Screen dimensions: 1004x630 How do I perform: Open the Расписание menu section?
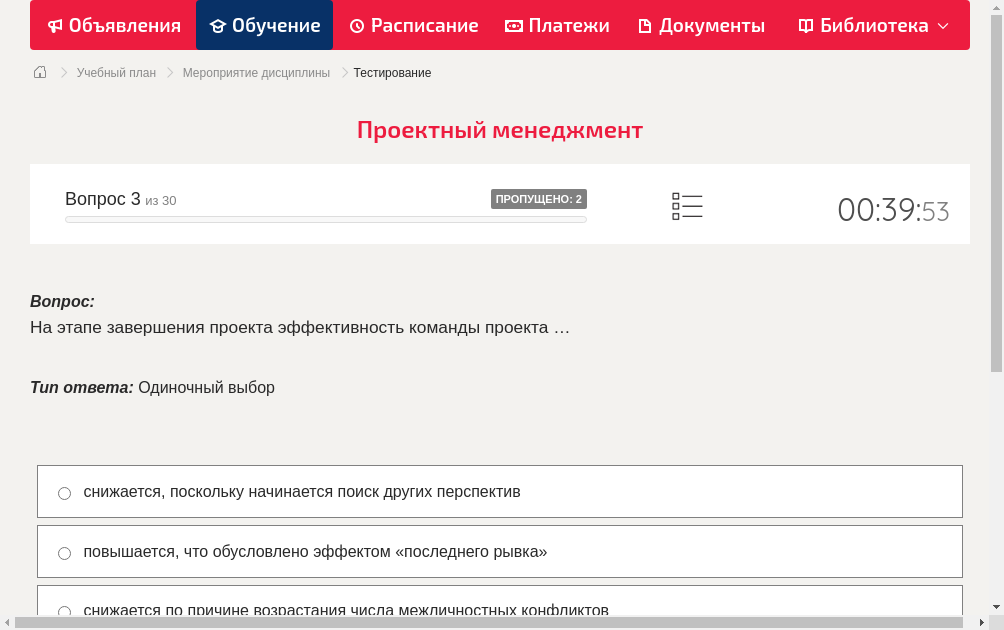click(413, 25)
